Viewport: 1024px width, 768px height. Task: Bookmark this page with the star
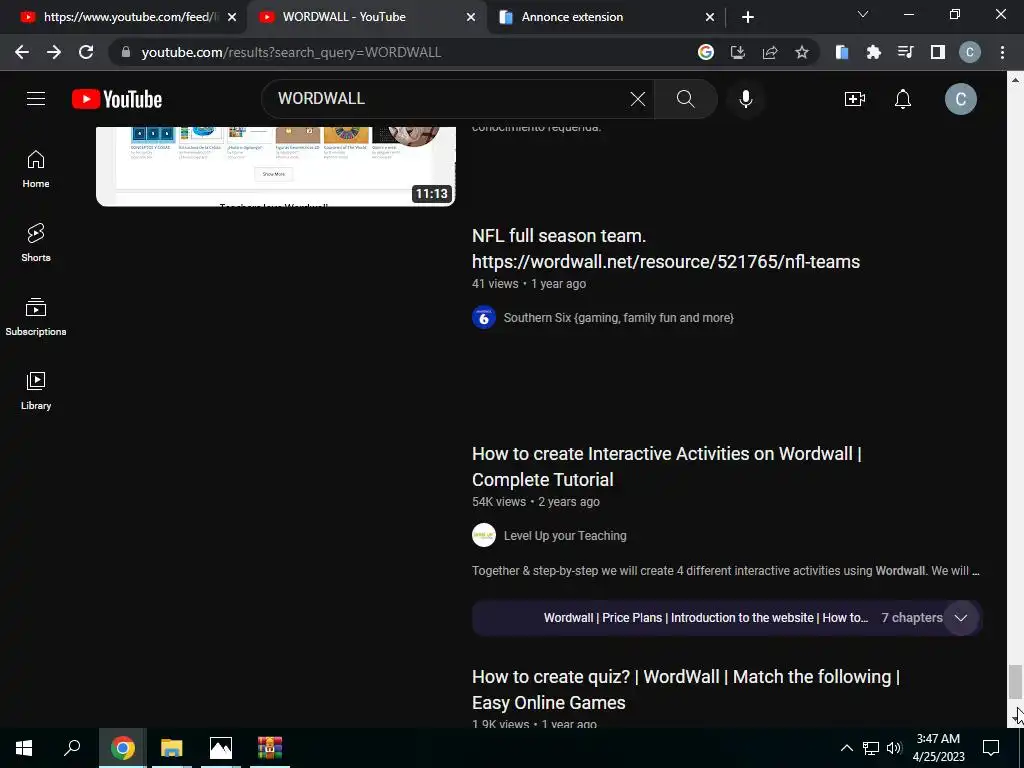coord(802,52)
